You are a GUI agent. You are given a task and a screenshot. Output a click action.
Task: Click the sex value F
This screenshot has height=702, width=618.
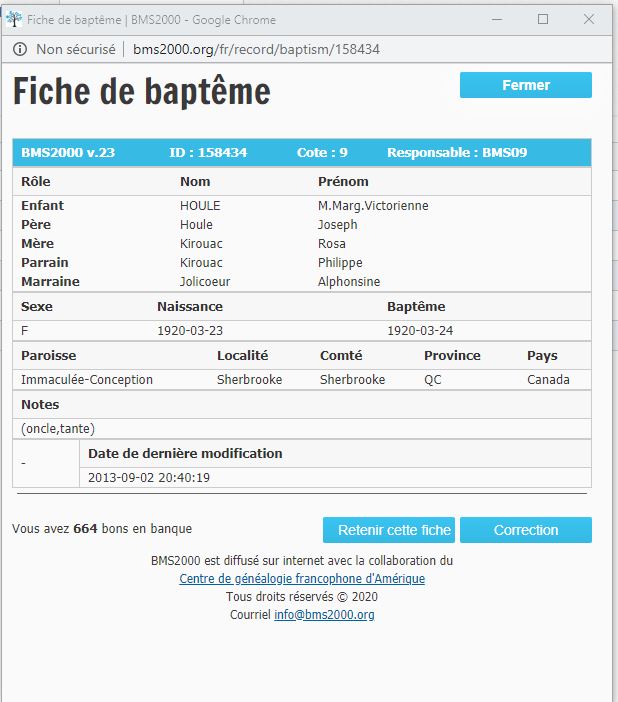pyautogui.click(x=25, y=331)
